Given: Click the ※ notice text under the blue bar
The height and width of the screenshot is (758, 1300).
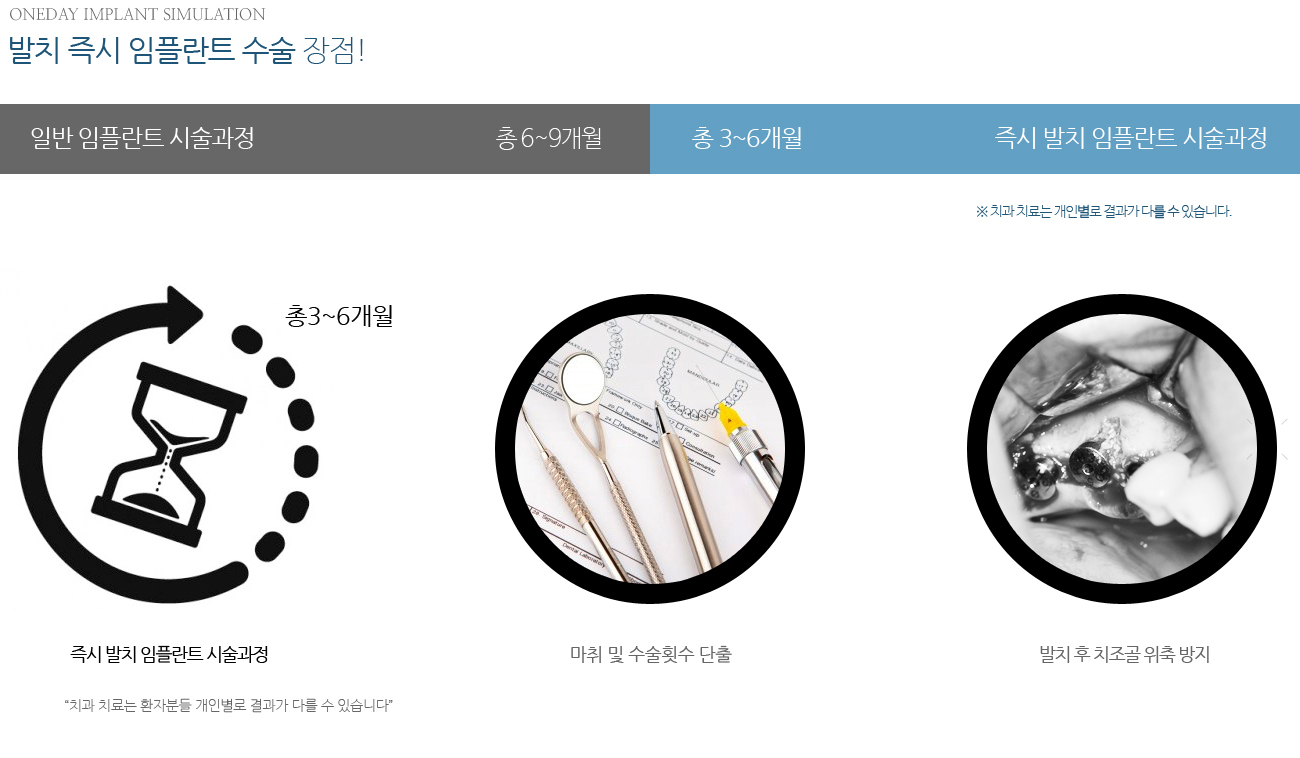Looking at the screenshot, I should [x=1104, y=212].
